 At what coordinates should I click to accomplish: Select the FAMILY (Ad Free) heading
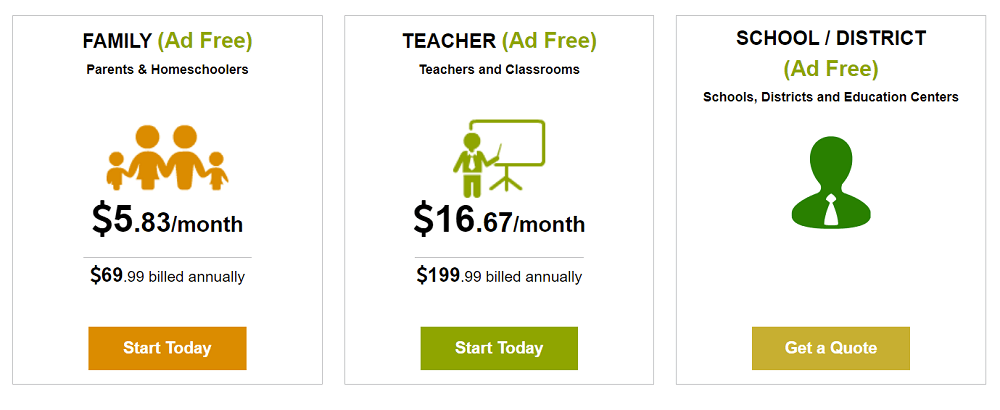click(167, 41)
